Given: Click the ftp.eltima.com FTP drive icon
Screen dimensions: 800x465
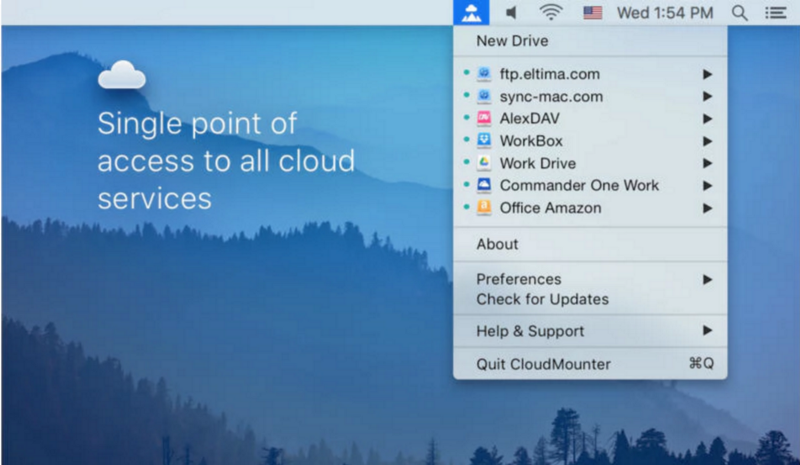Looking at the screenshot, I should [484, 74].
